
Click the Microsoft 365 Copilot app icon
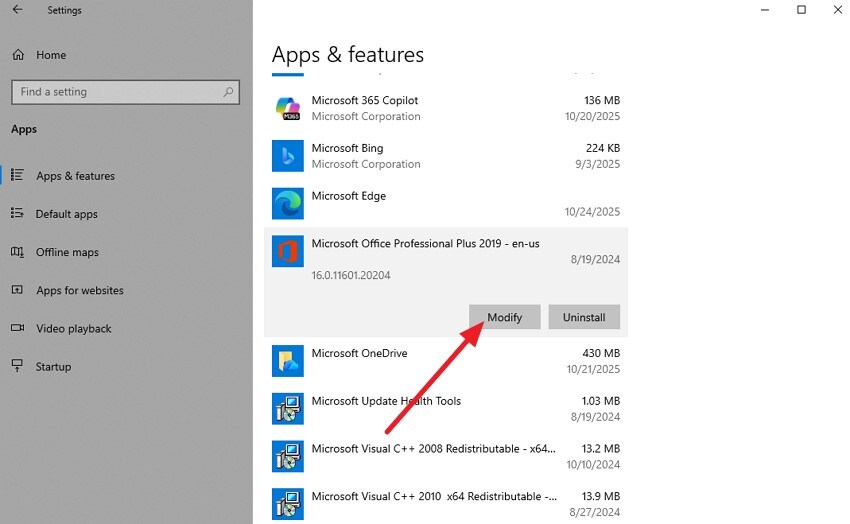tap(288, 108)
